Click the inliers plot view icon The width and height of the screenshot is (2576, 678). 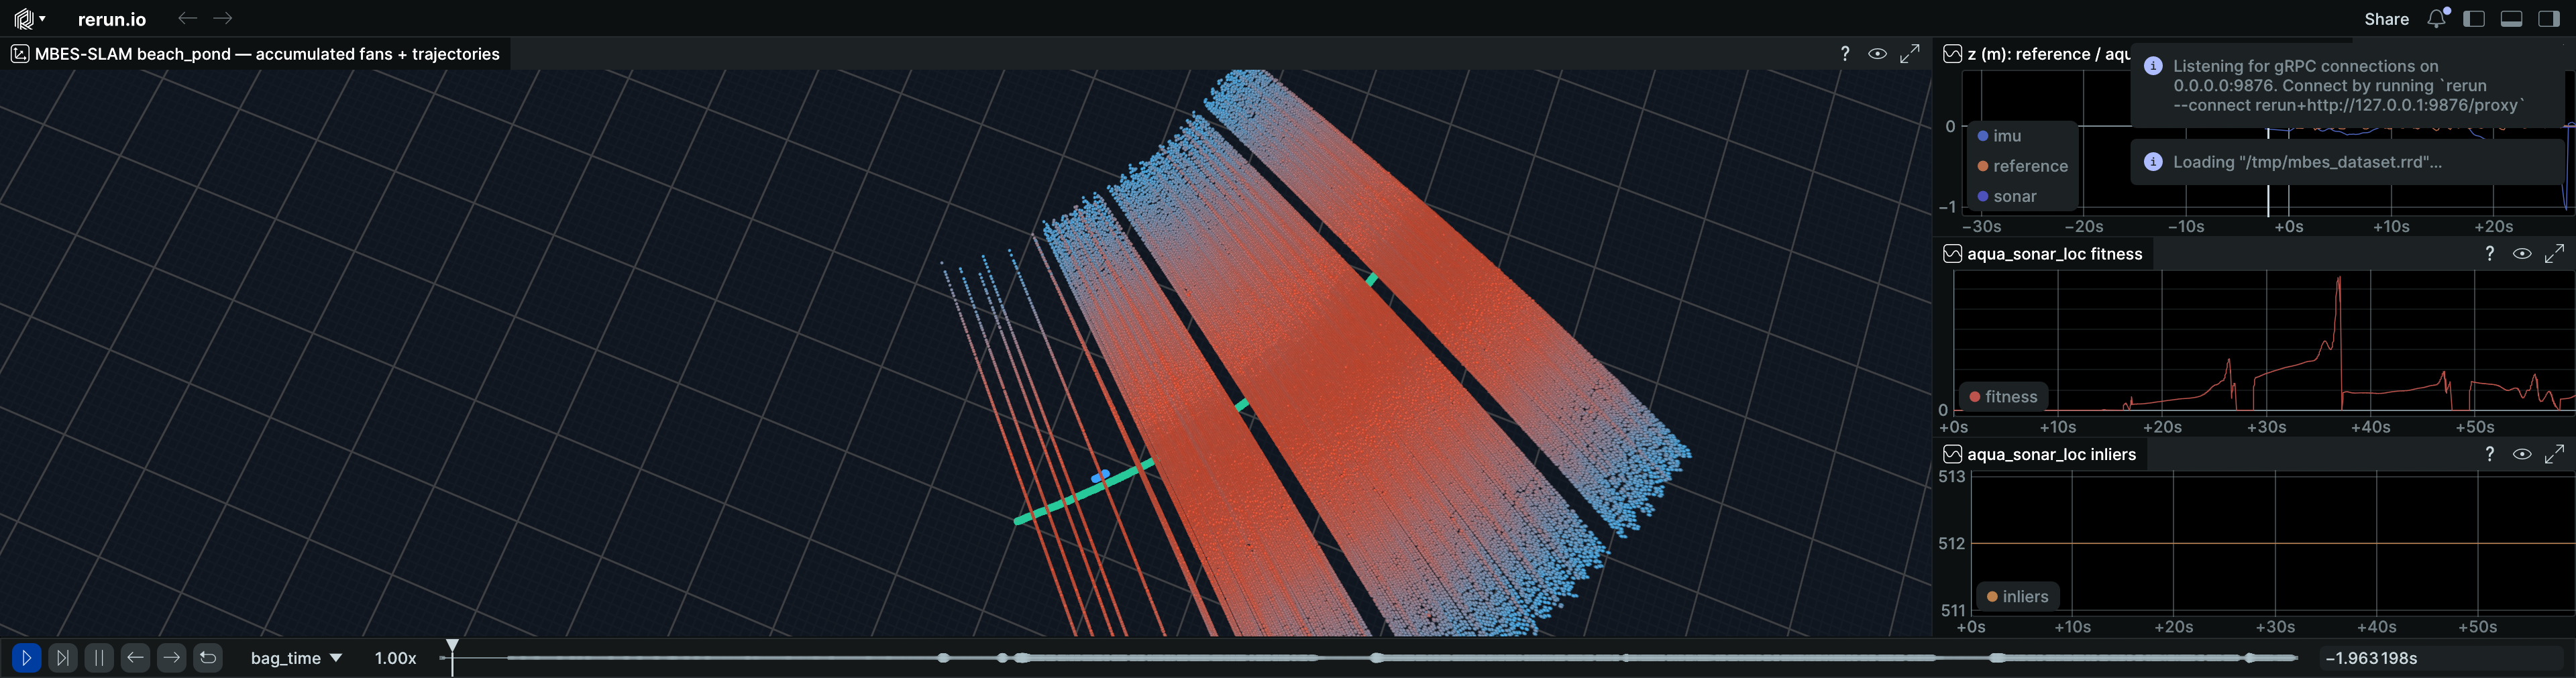coord(1952,454)
